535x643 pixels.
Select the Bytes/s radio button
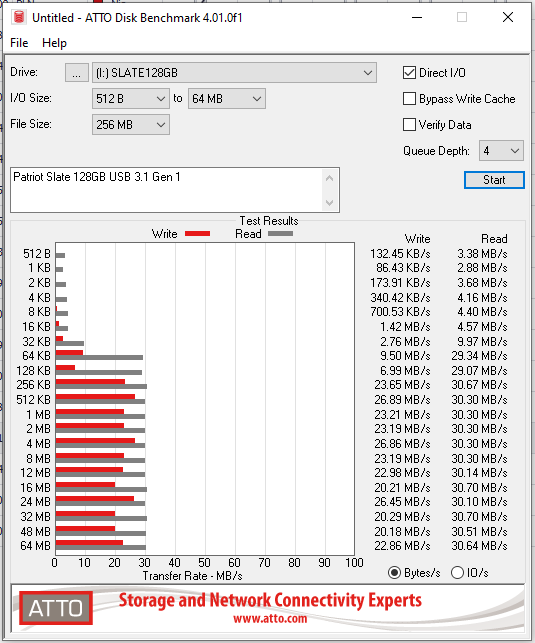coord(394,572)
